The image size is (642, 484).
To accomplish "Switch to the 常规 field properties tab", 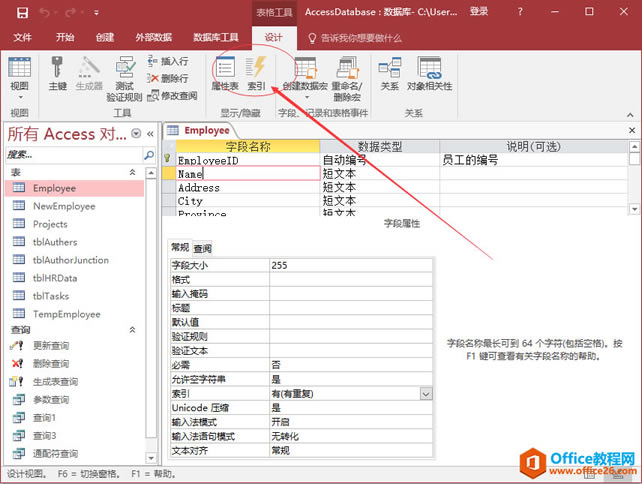I will point(180,247).
